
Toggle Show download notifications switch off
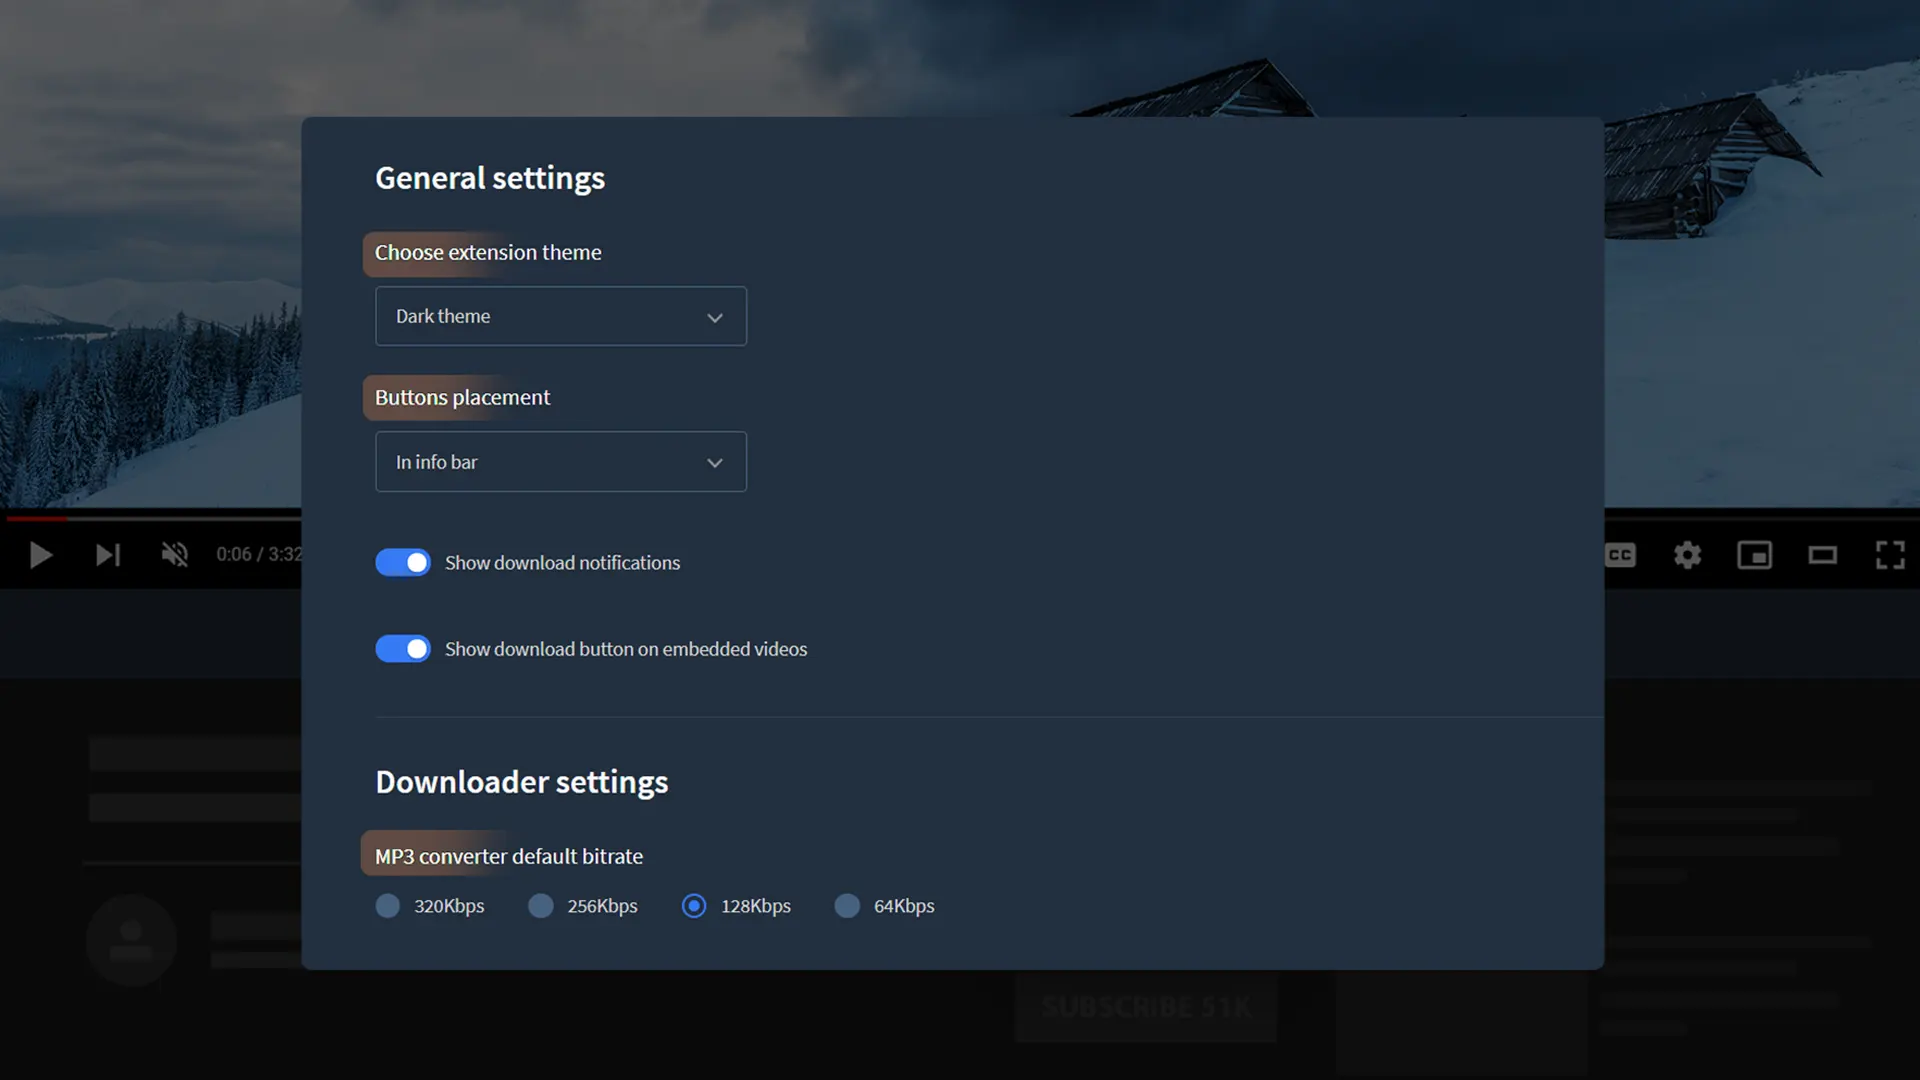[402, 562]
